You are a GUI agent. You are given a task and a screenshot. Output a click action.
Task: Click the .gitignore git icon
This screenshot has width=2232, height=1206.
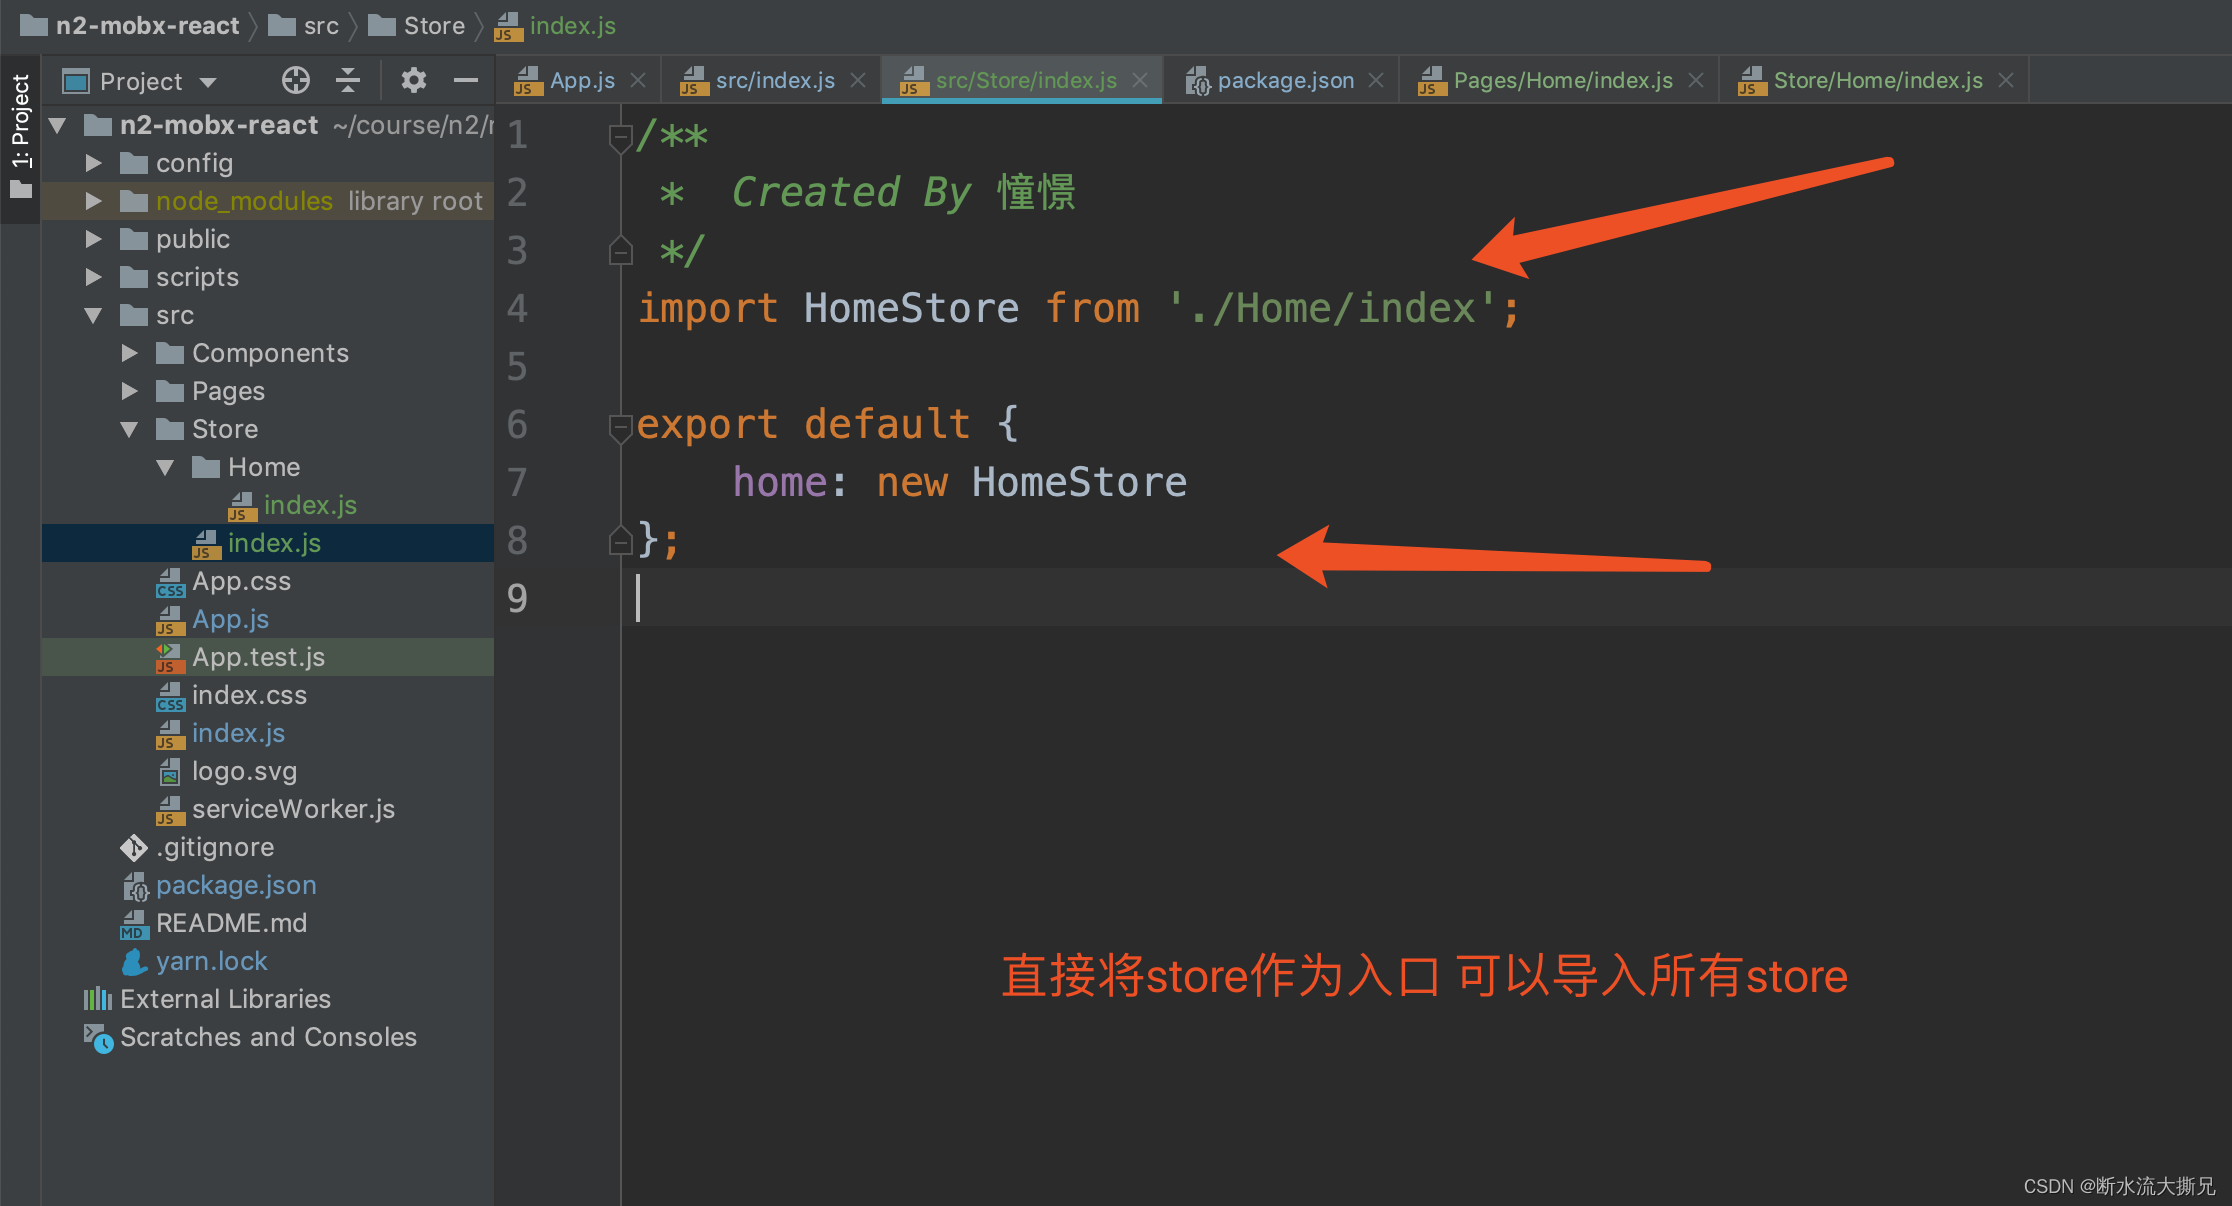click(134, 847)
